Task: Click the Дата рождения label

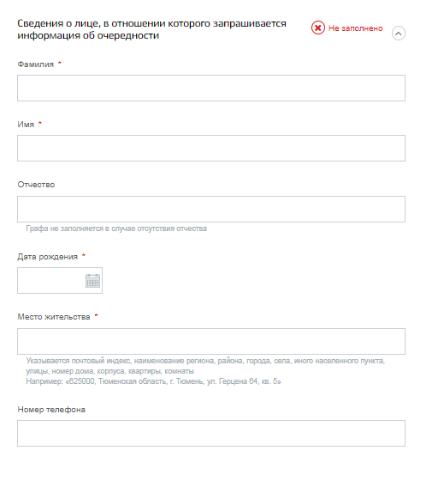Action: 47,257
